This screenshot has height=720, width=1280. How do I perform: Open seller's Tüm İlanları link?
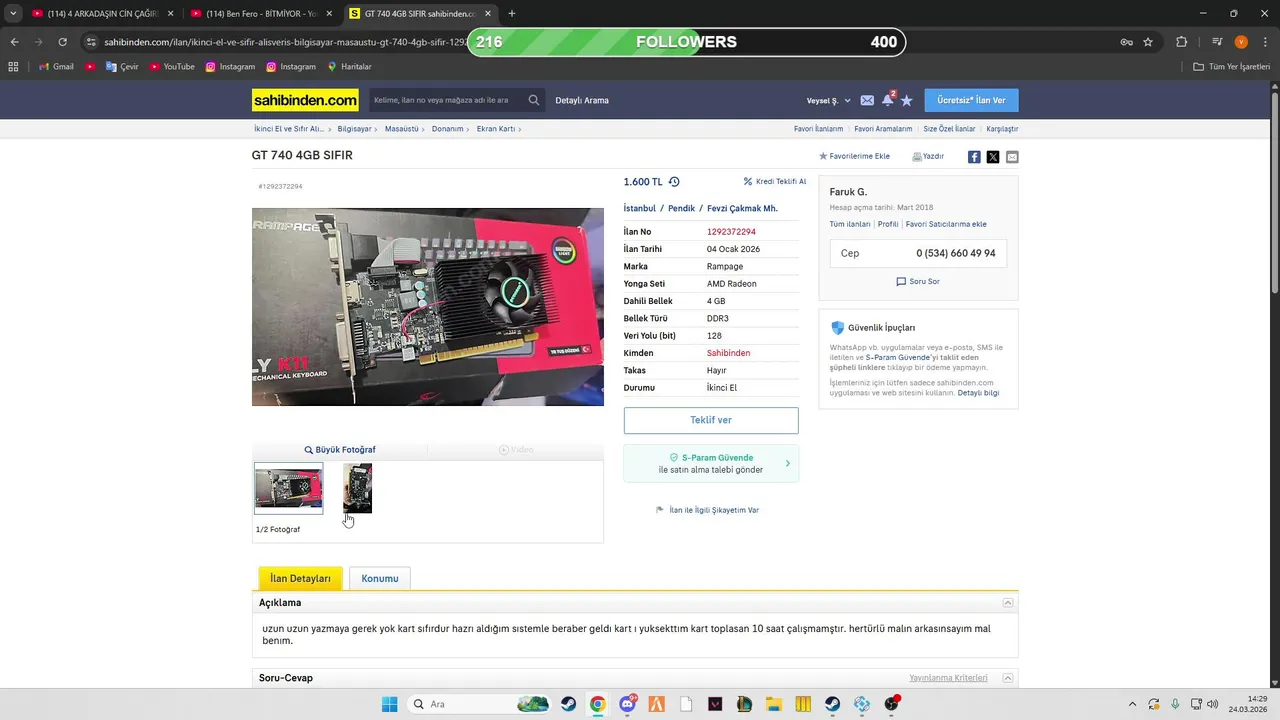[x=850, y=224]
